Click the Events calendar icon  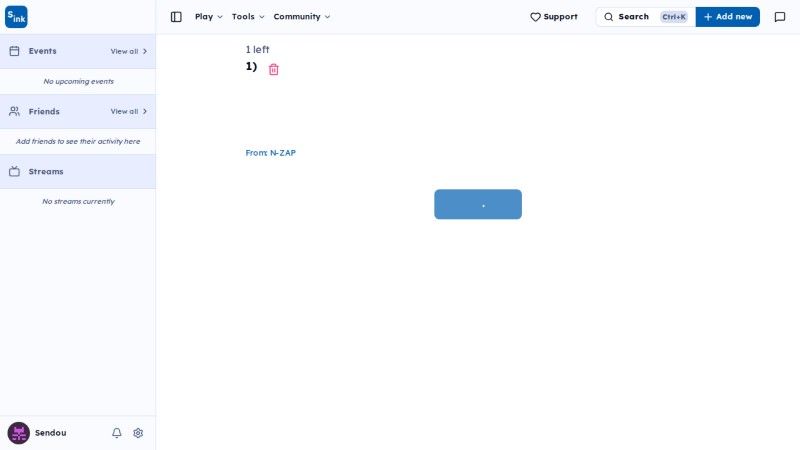14,51
